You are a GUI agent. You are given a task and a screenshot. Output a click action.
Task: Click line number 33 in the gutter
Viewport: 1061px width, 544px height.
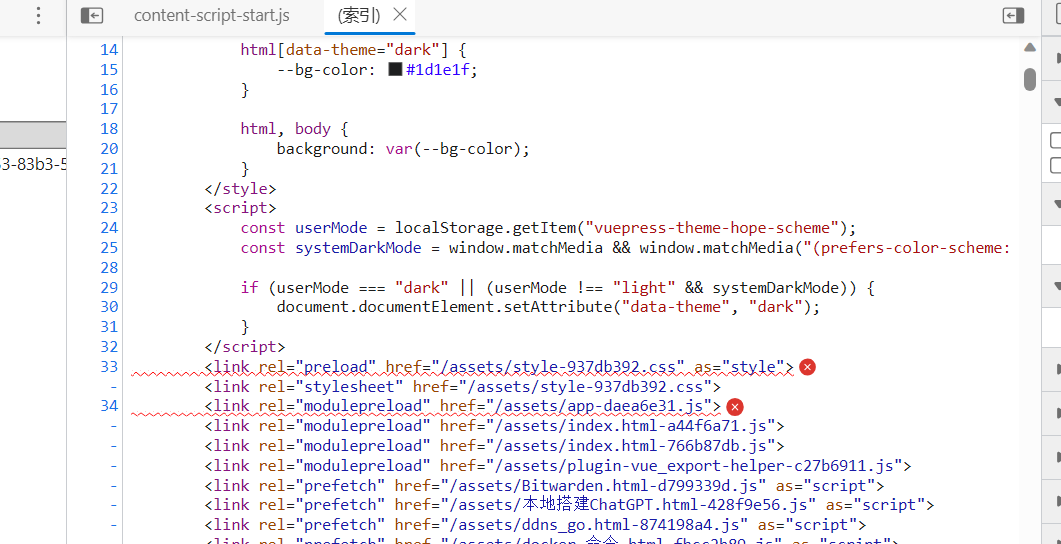(x=109, y=367)
